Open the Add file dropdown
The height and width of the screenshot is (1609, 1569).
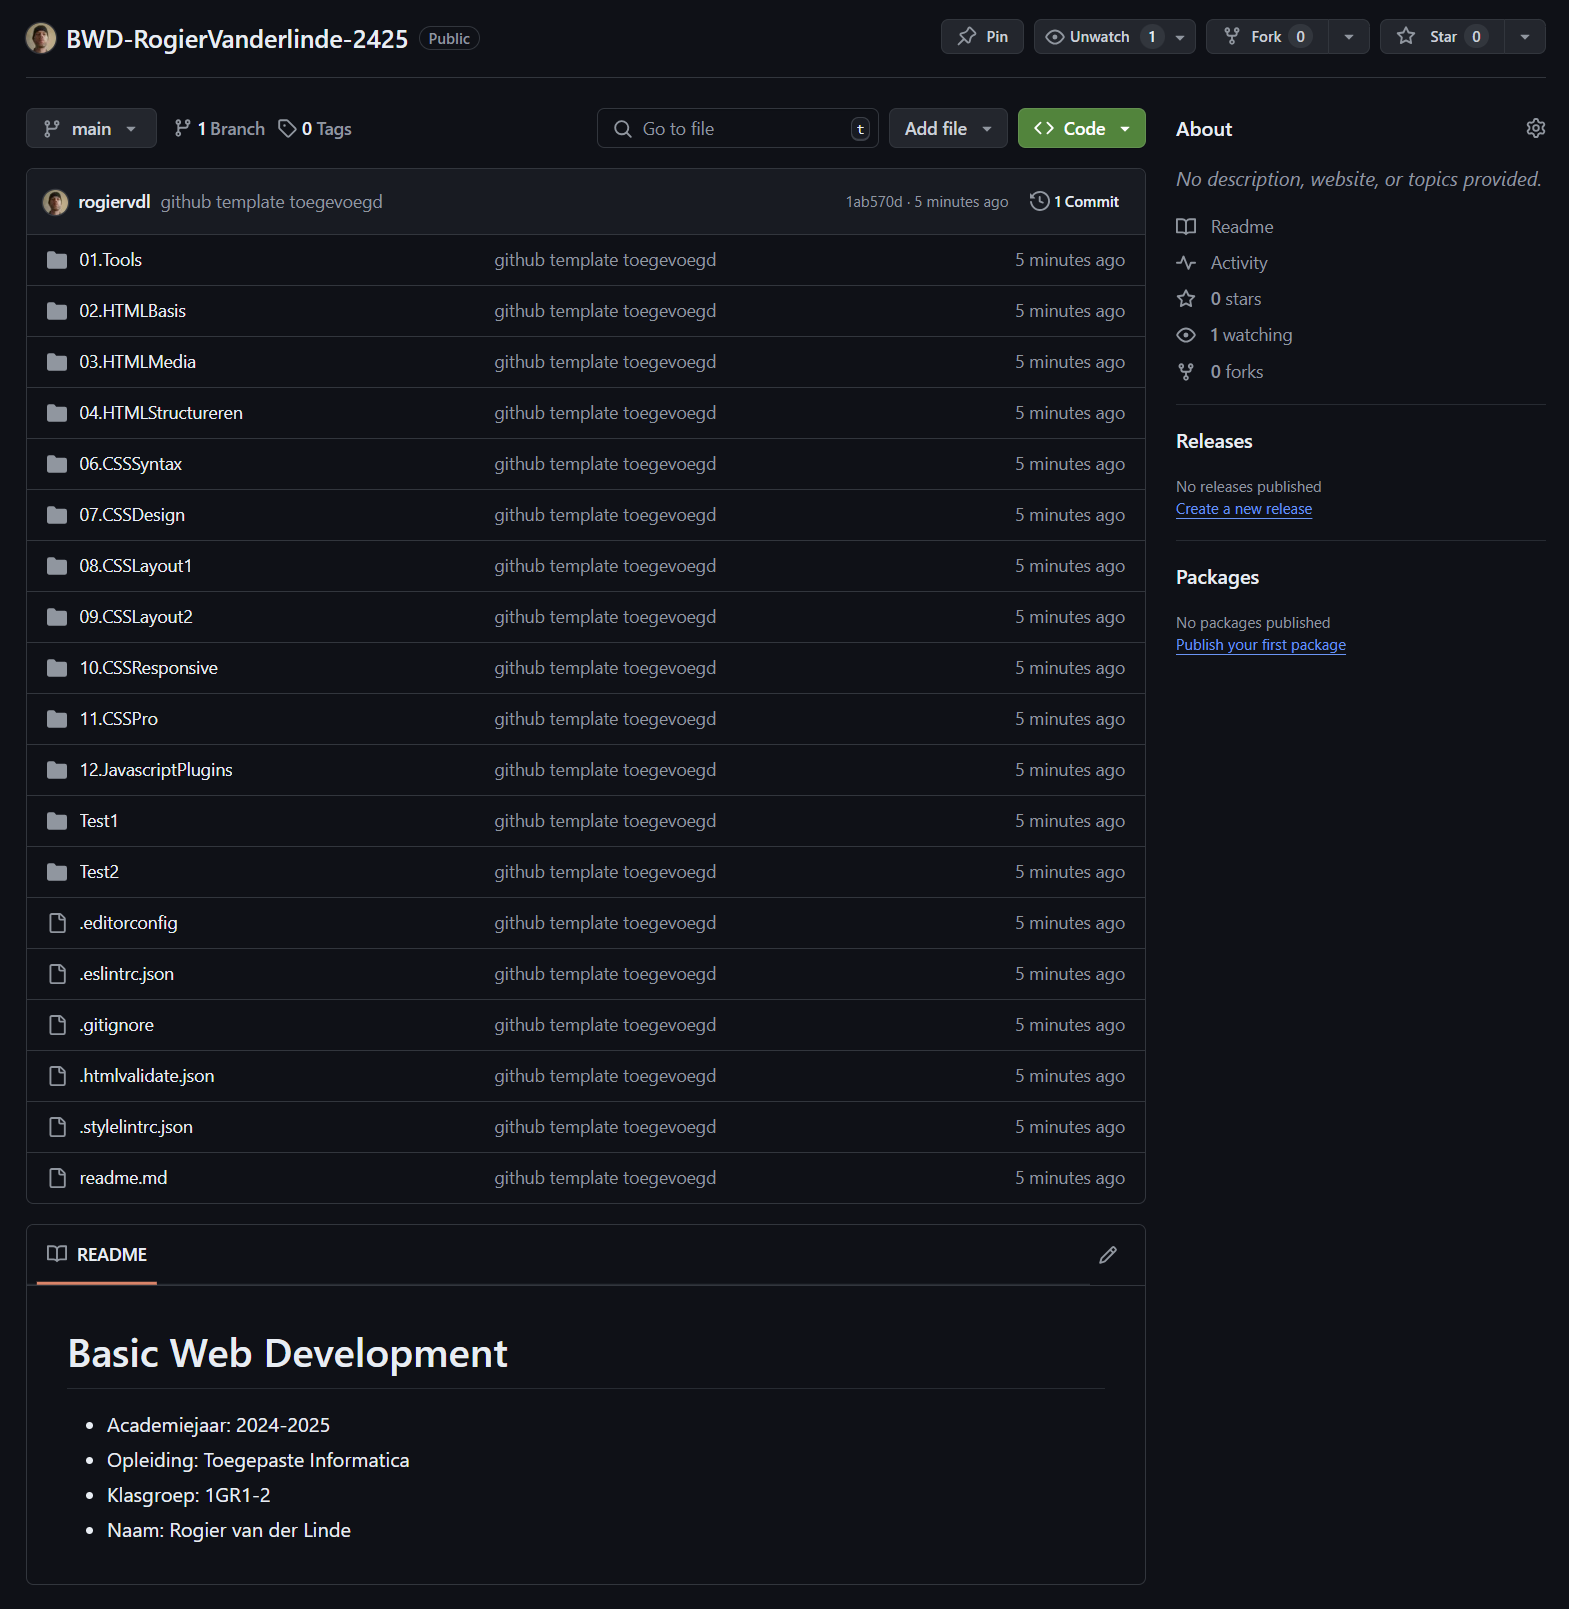pyautogui.click(x=947, y=128)
